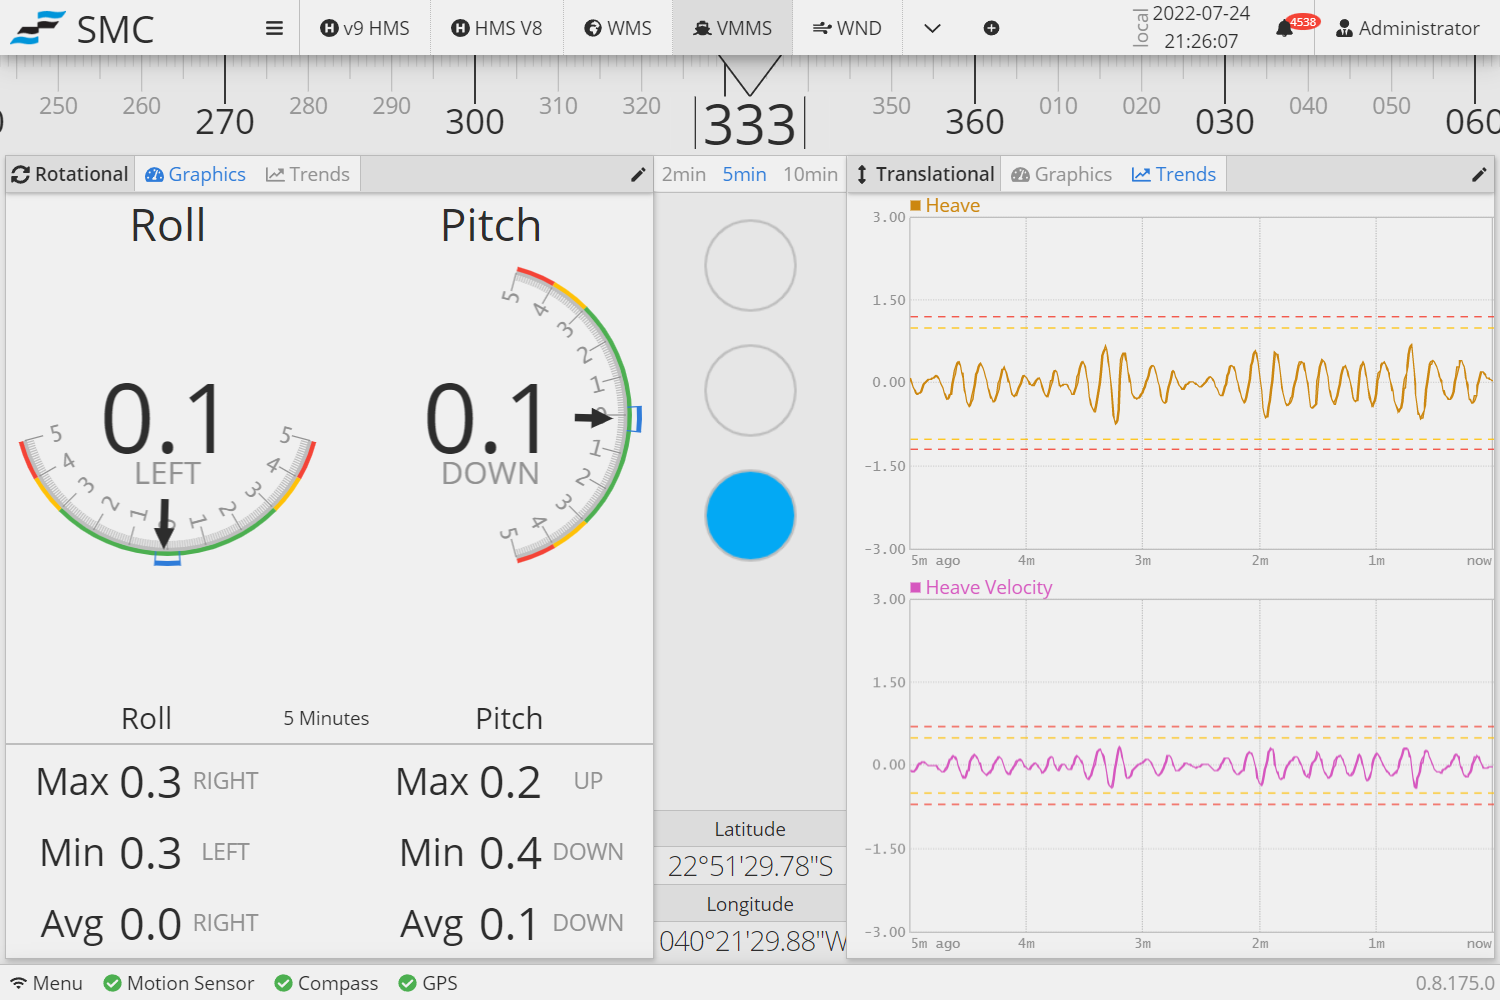Screen dimensions: 1500x1000
Task: Click the Roll Avg 0.0 RIGHT value
Action: (x=149, y=923)
